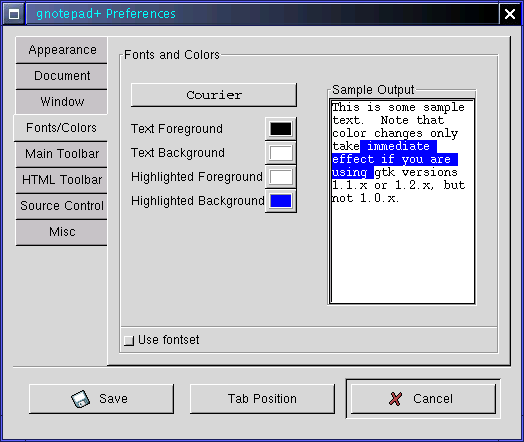Choose the blue Highlighted Background swatch

pyautogui.click(x=281, y=201)
